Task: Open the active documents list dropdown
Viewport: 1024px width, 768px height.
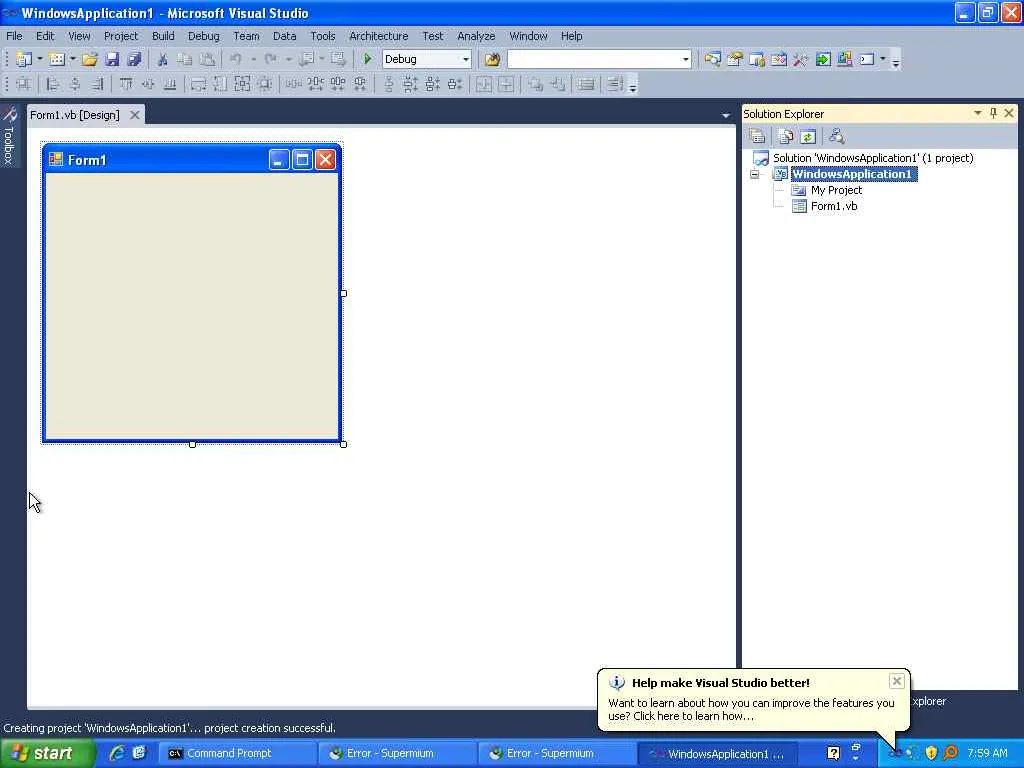Action: pos(726,116)
